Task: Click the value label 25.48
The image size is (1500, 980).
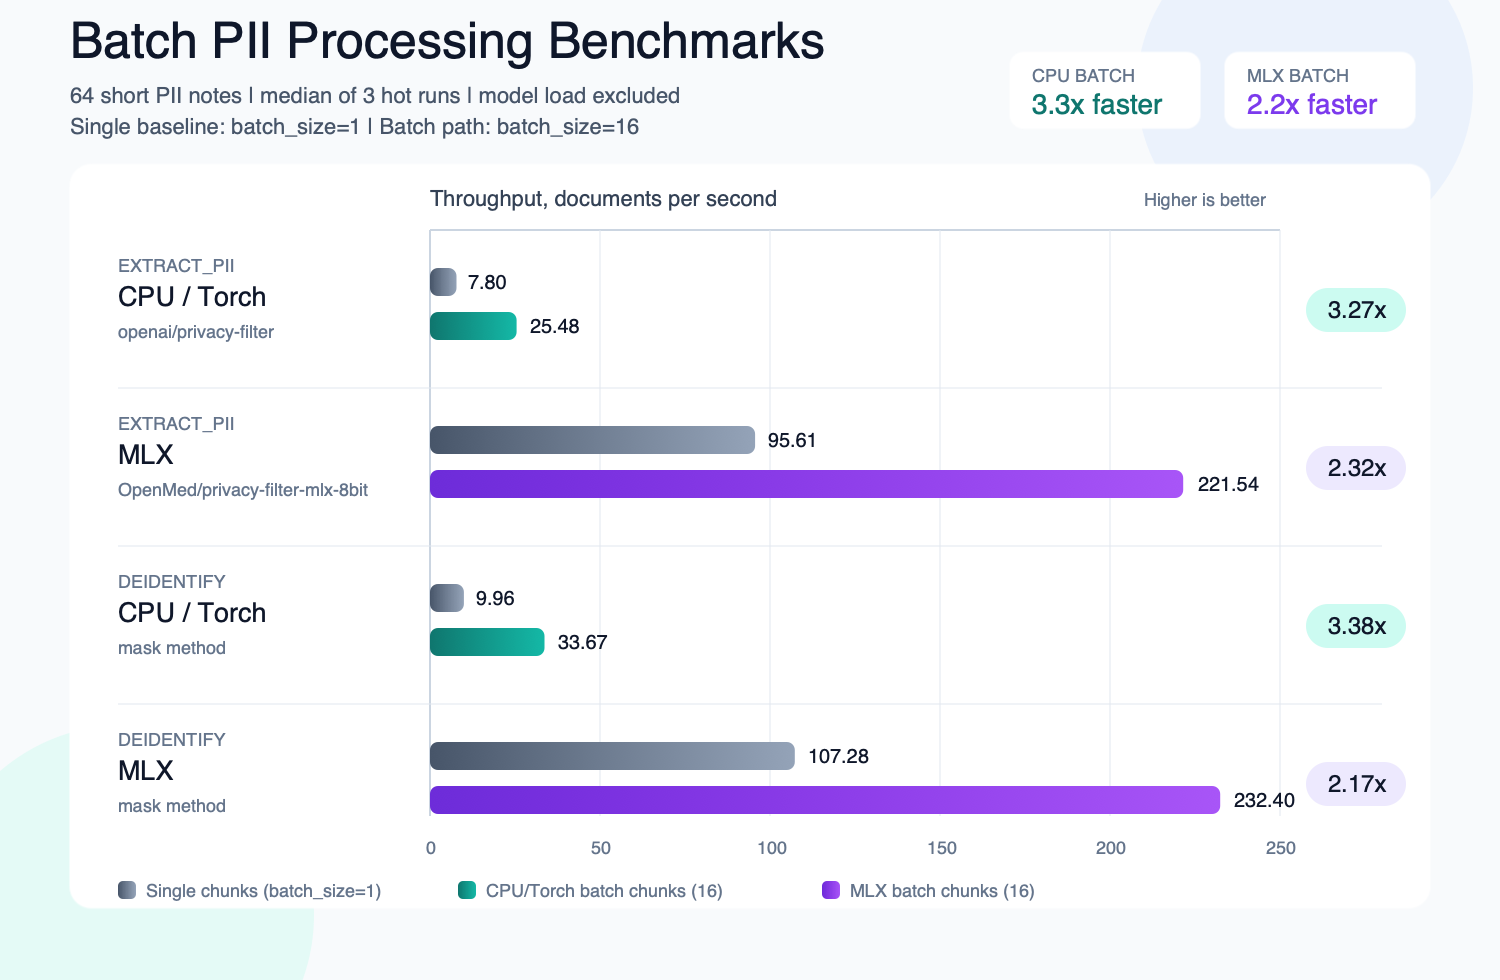Action: coord(554,326)
